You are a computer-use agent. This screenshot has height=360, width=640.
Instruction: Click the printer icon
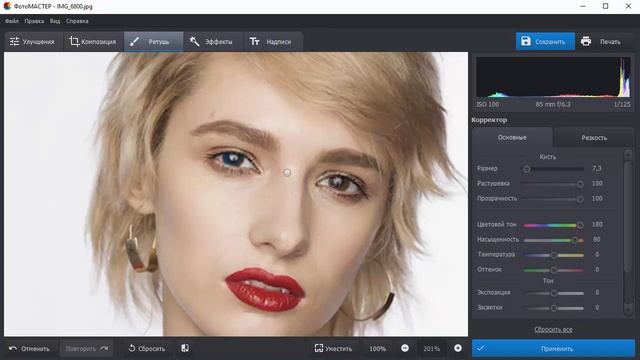586,41
